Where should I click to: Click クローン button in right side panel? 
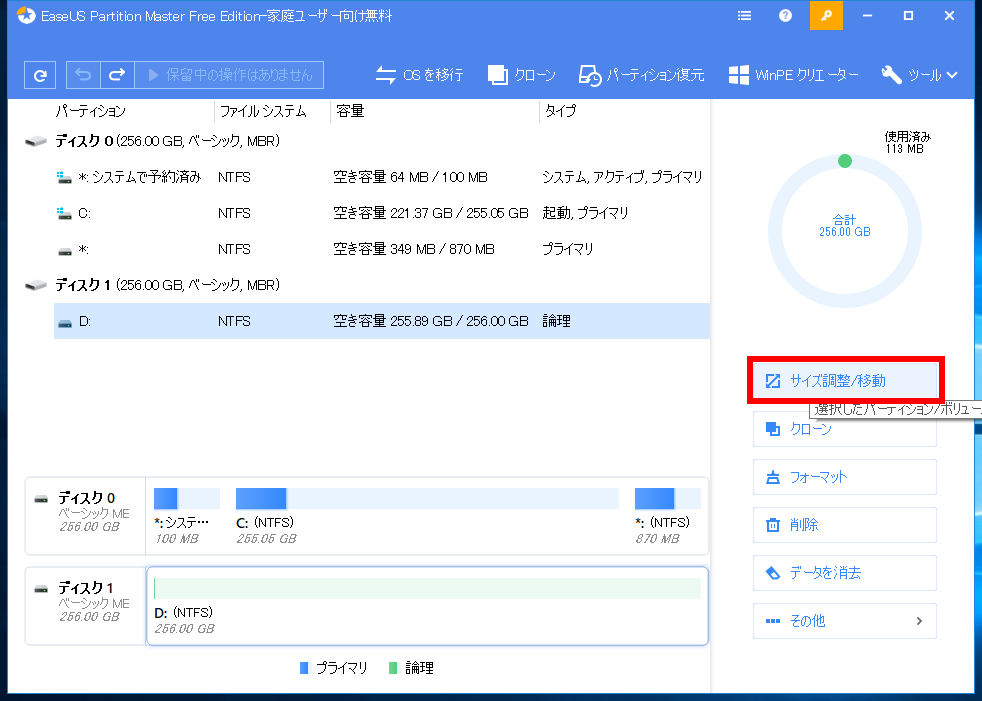(x=845, y=429)
